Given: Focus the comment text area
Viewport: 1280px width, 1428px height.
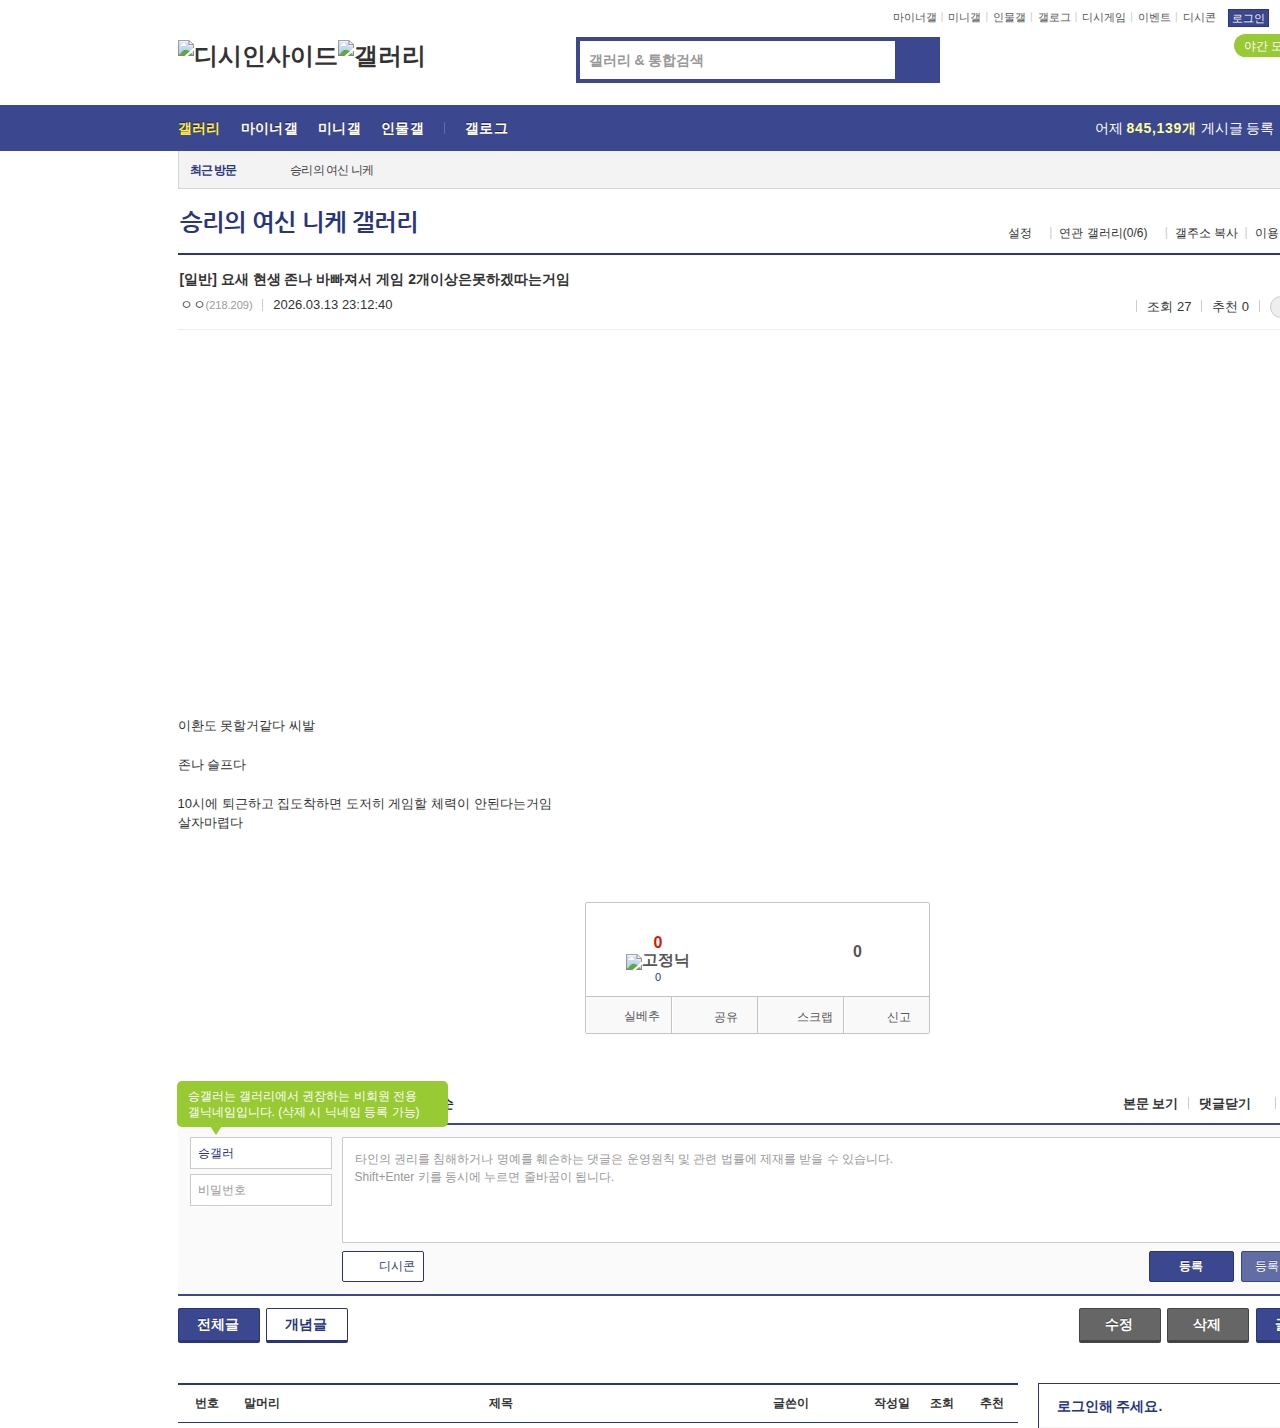Looking at the screenshot, I should click(x=811, y=1190).
